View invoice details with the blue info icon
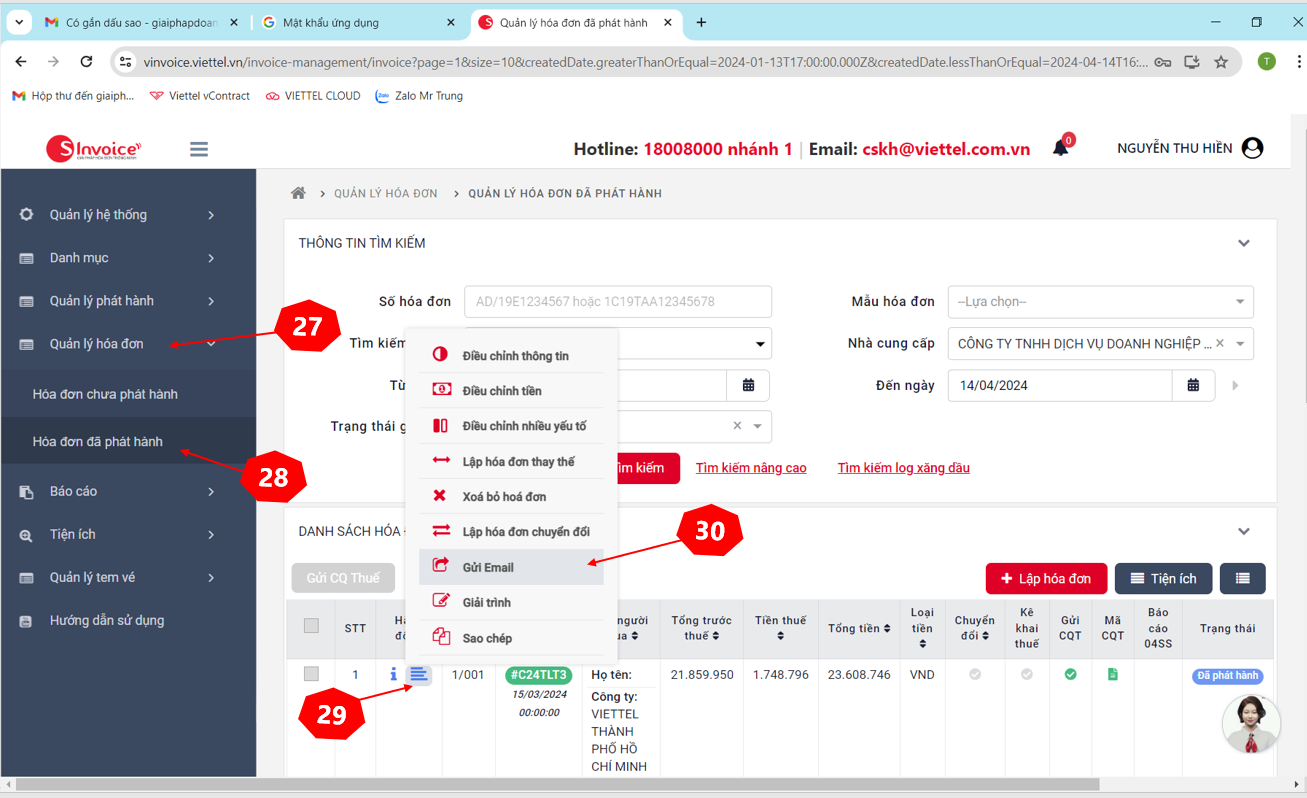The width and height of the screenshot is (1307, 798). pyautogui.click(x=393, y=674)
